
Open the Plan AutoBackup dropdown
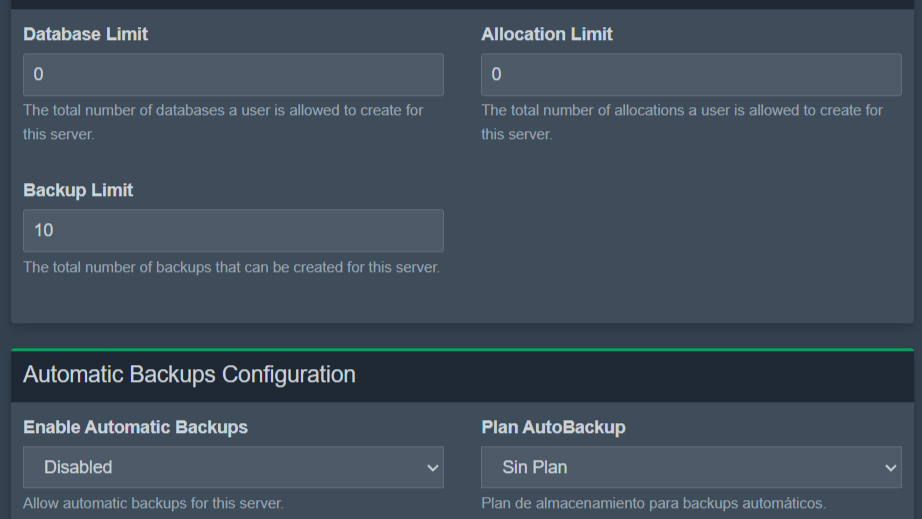[x=691, y=467]
